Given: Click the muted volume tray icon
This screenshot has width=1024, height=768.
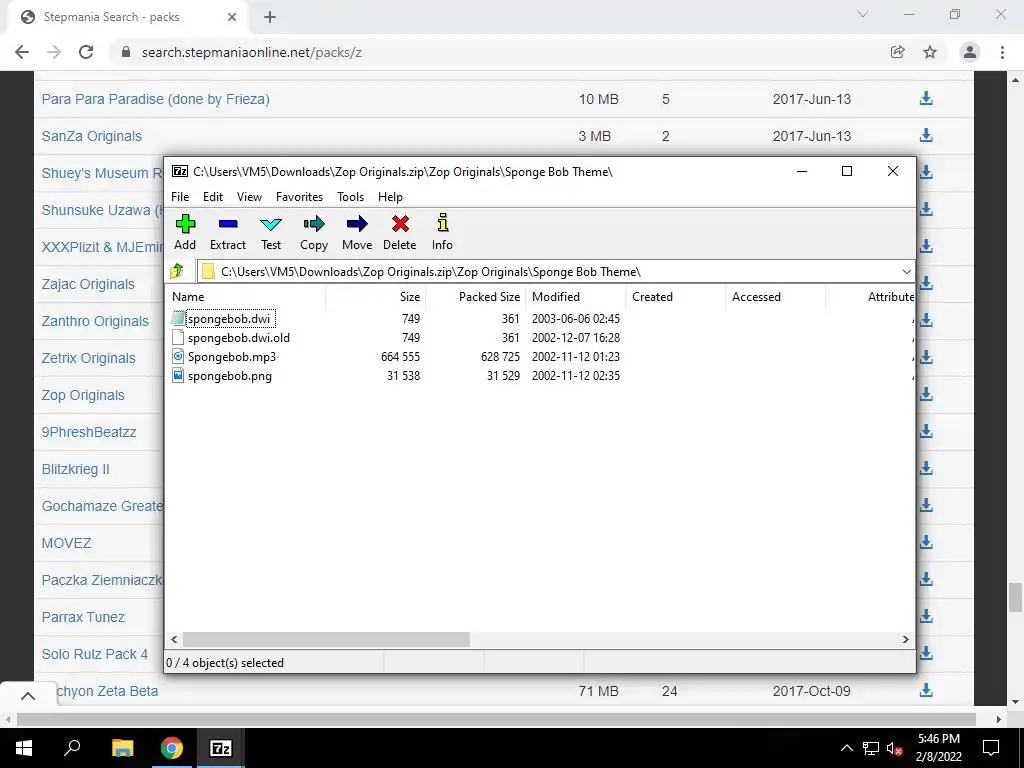Looking at the screenshot, I should click(895, 748).
